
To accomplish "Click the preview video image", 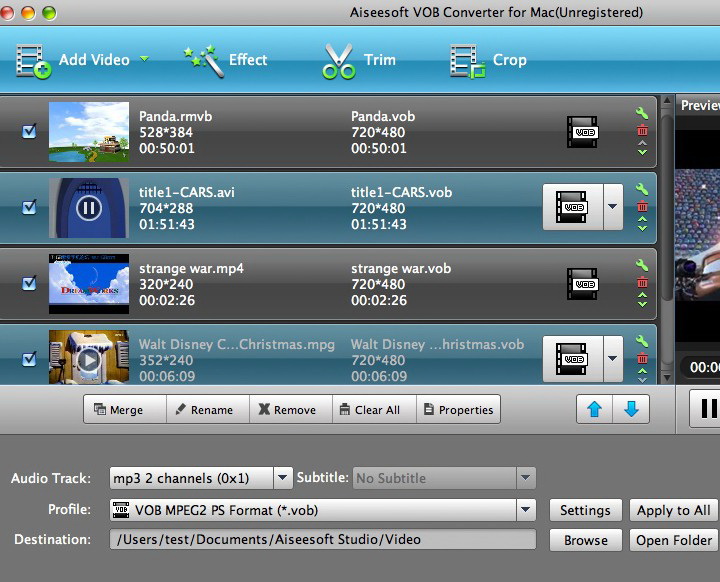I will pyautogui.click(x=698, y=234).
